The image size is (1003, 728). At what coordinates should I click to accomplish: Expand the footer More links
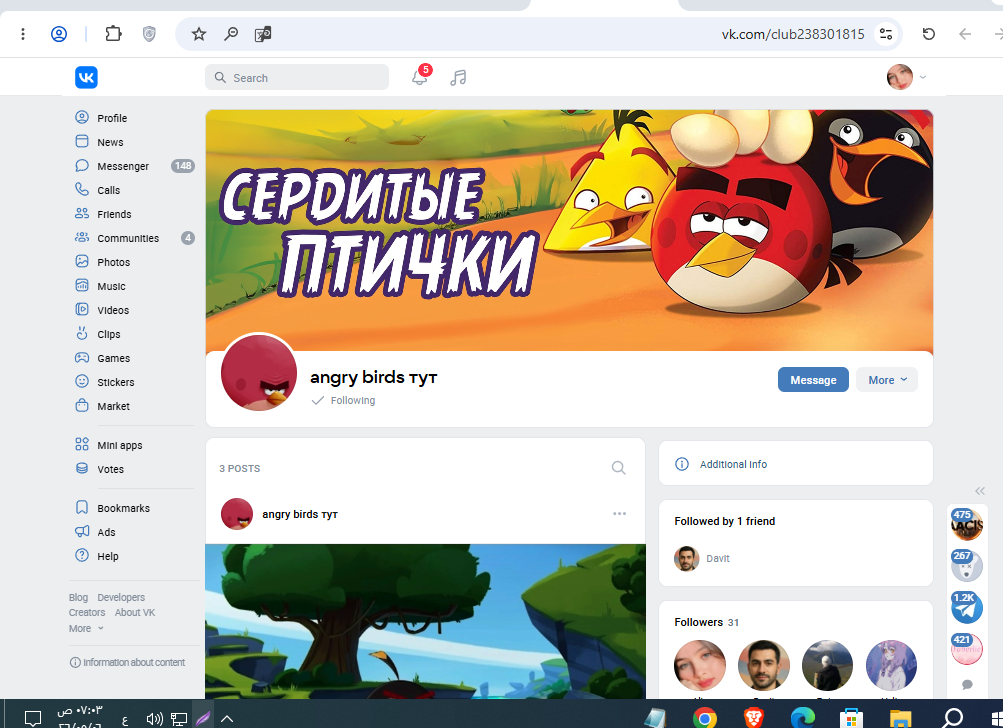click(86, 628)
